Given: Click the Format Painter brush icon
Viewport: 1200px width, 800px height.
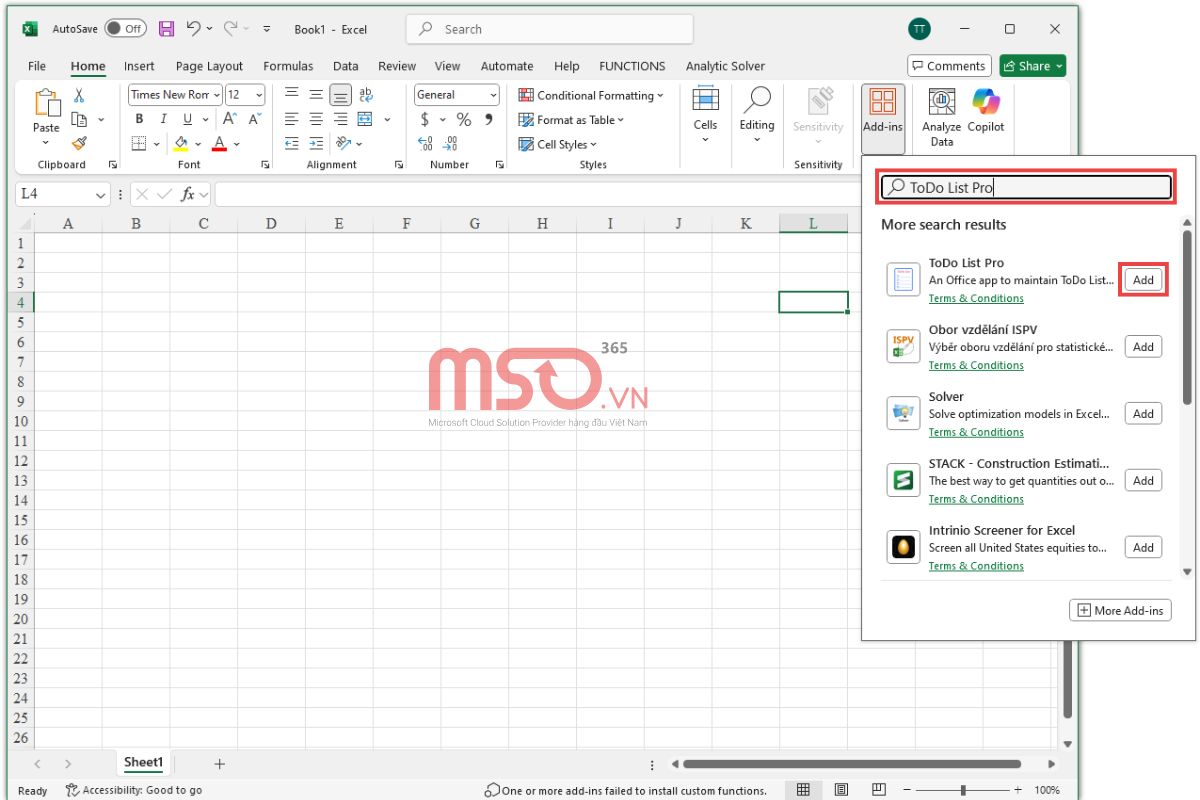Looking at the screenshot, I should coord(79,144).
